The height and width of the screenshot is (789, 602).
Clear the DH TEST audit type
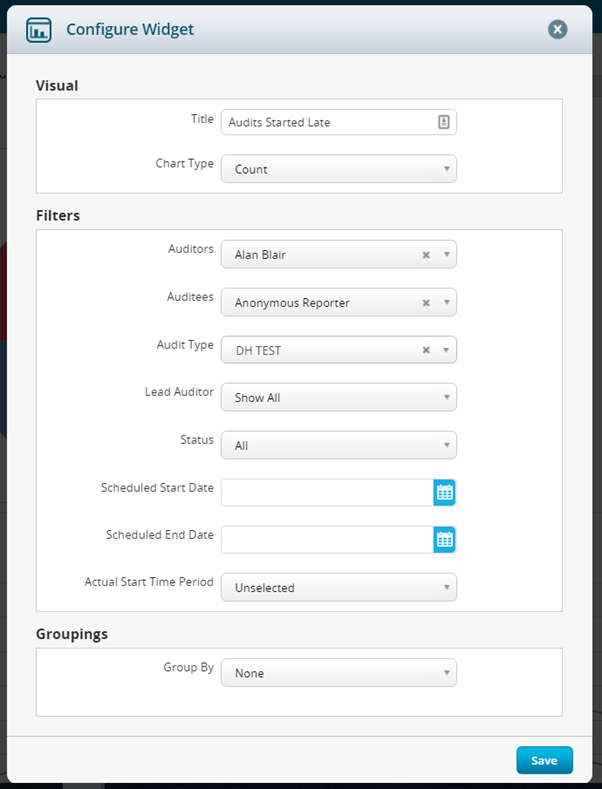point(426,350)
